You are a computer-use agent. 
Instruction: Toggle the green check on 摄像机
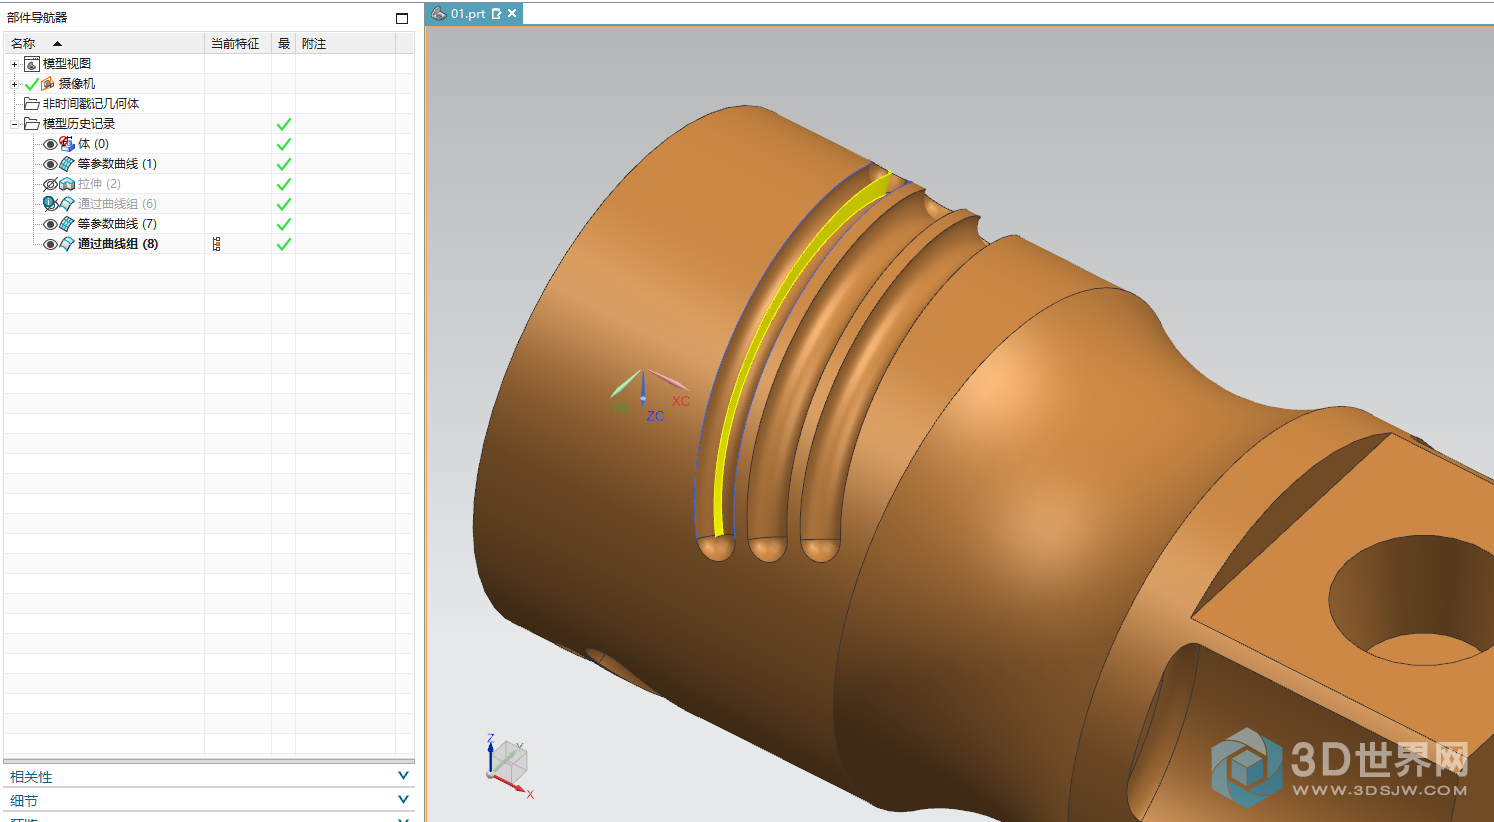click(32, 84)
